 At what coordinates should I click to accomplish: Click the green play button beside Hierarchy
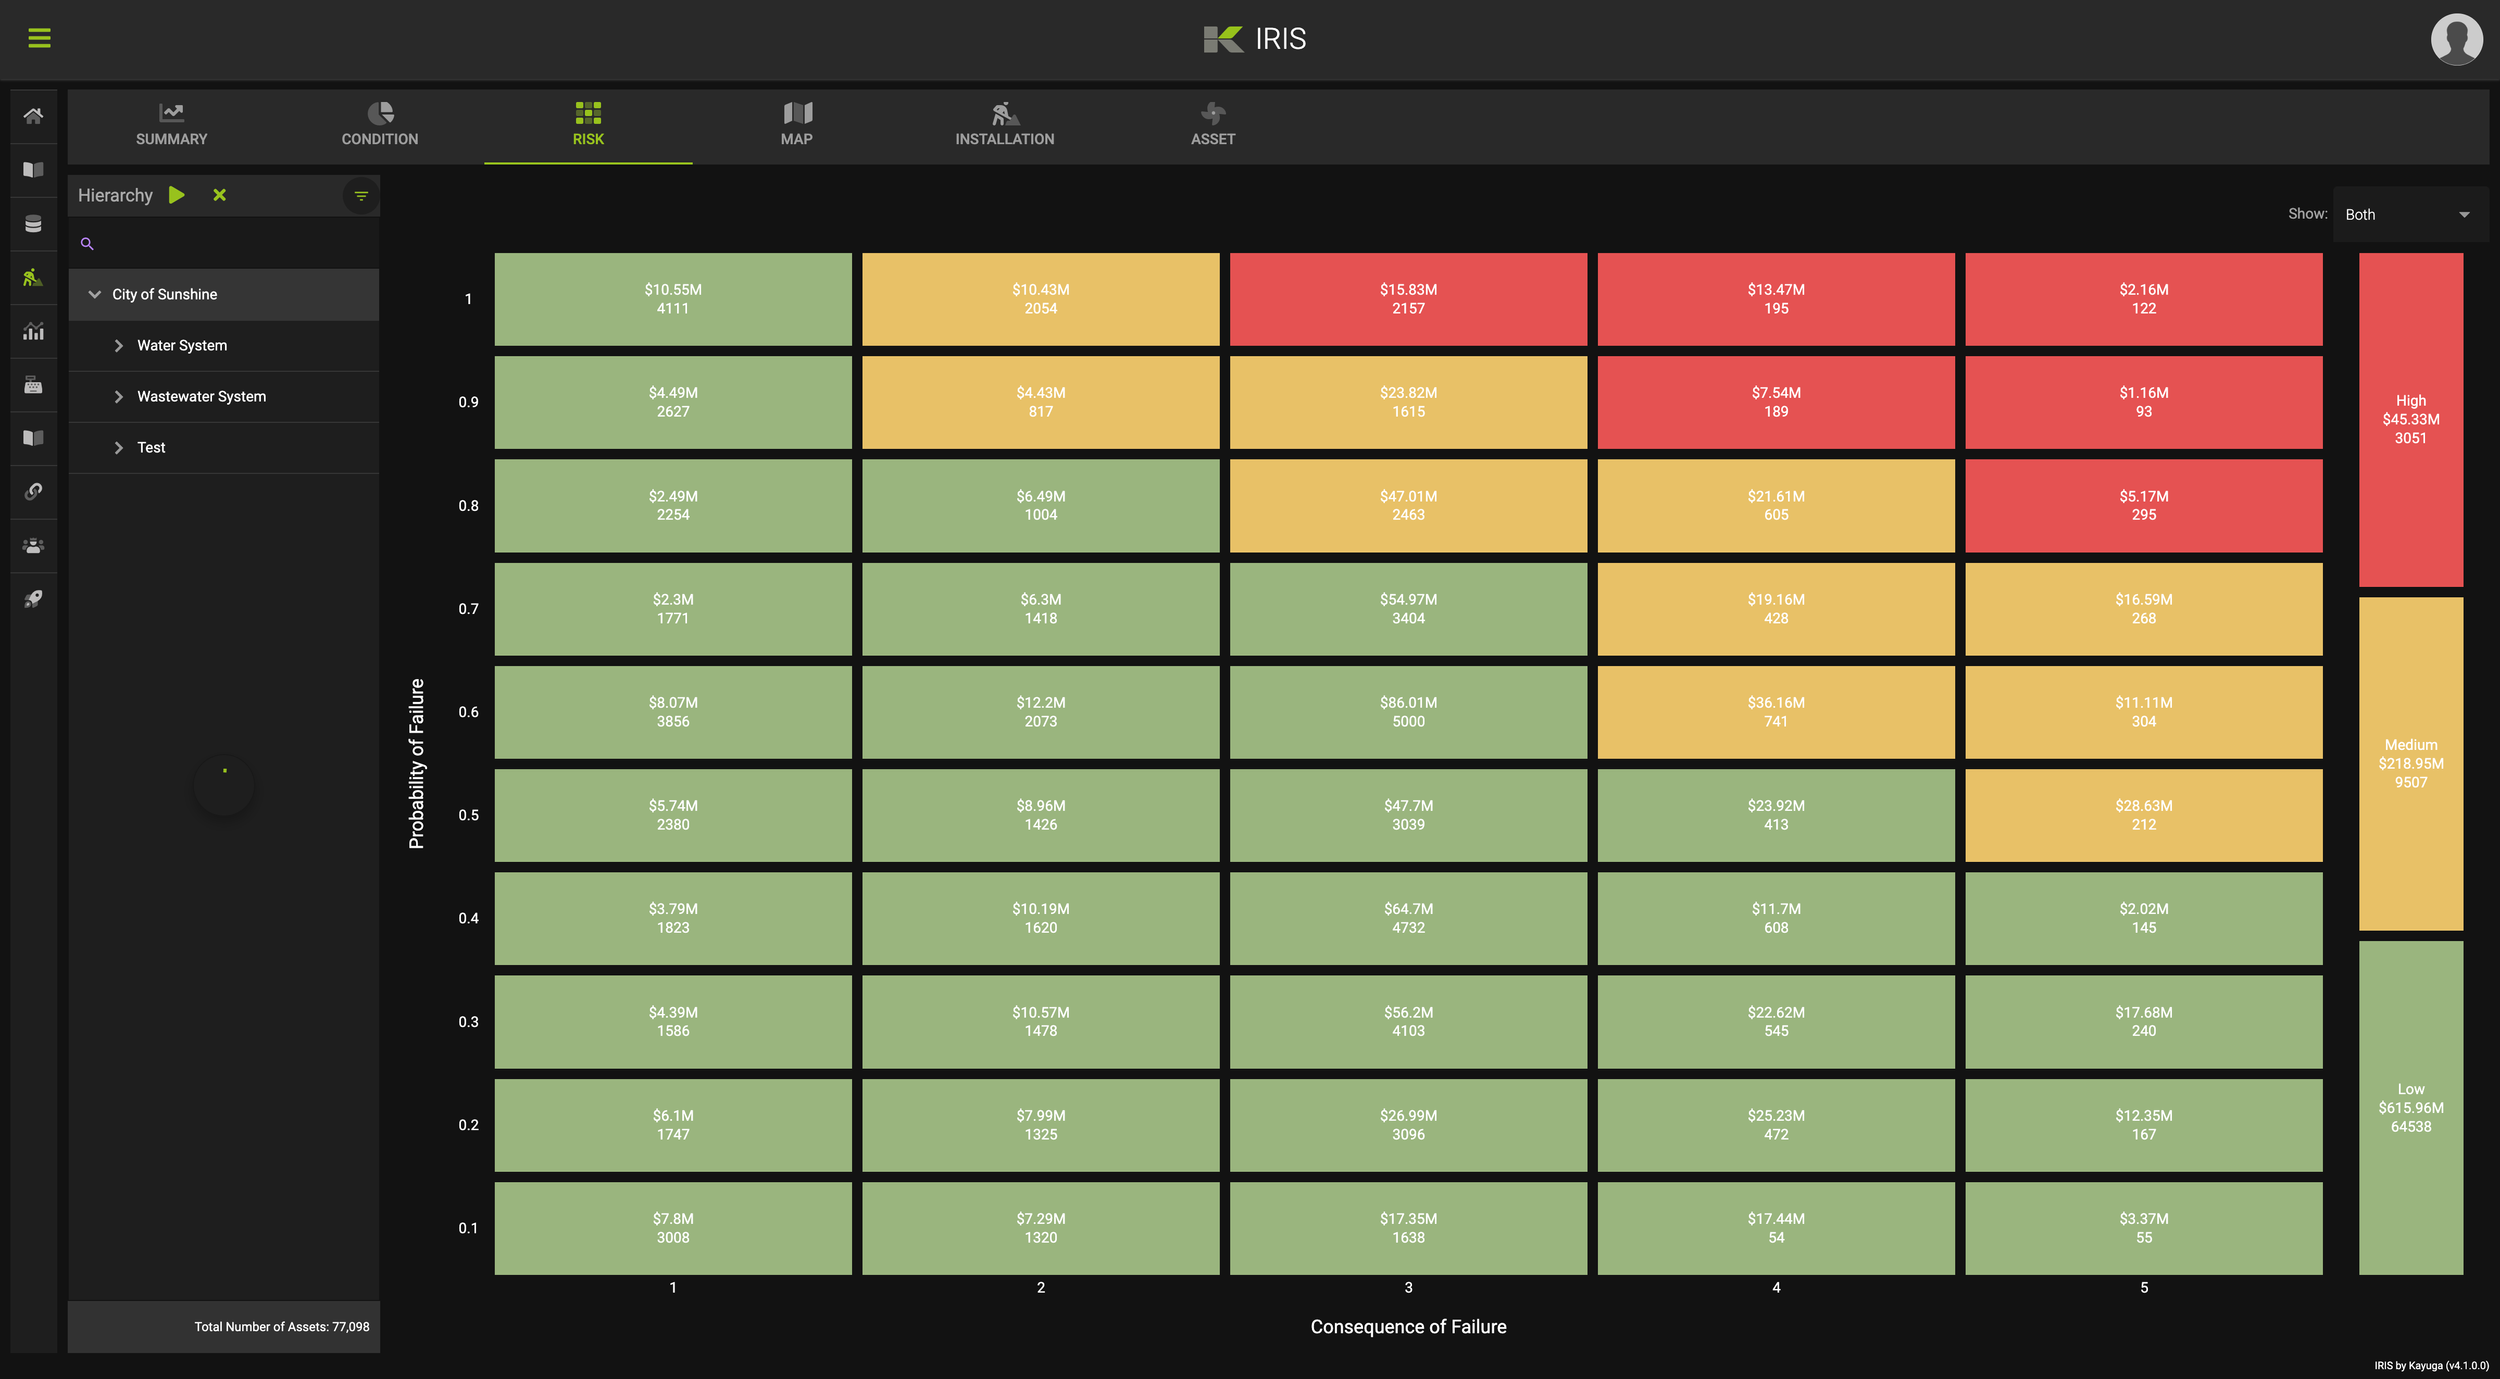(177, 195)
